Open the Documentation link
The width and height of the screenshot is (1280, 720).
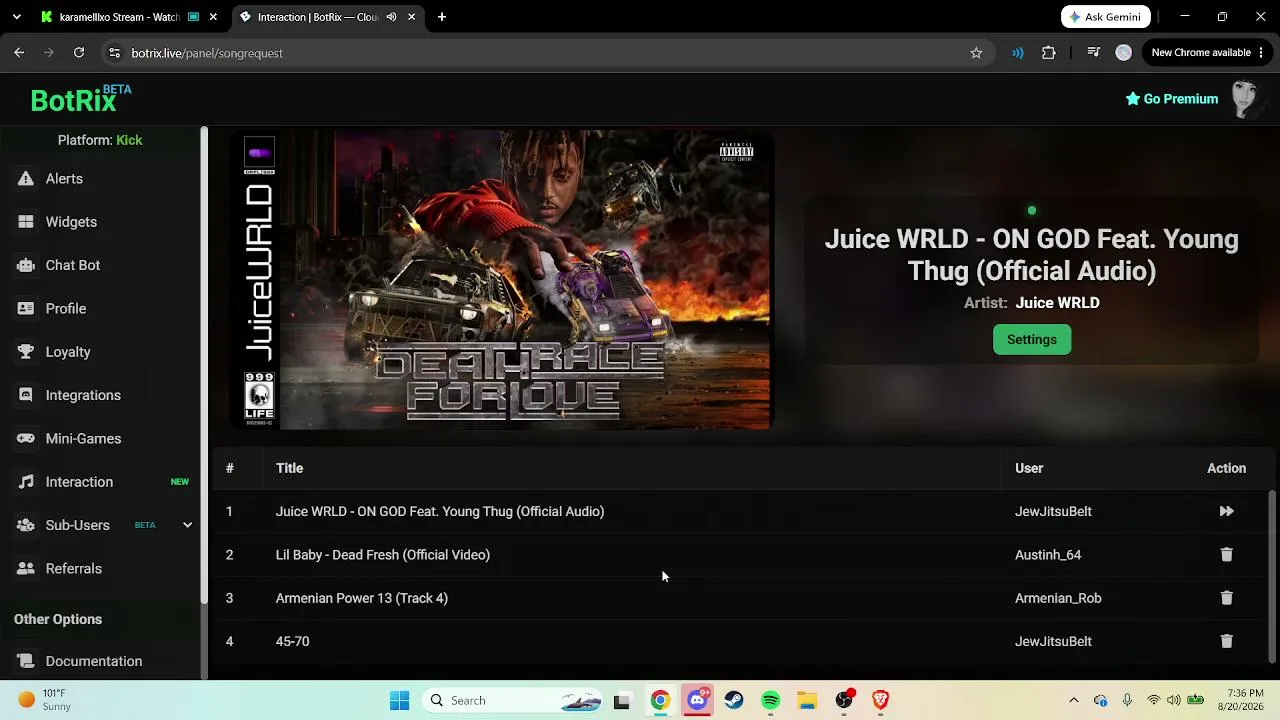93,661
